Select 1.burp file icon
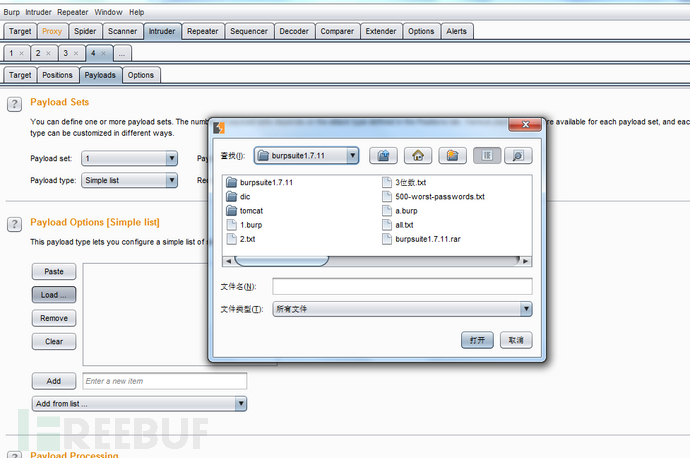The width and height of the screenshot is (690, 458). (x=231, y=225)
